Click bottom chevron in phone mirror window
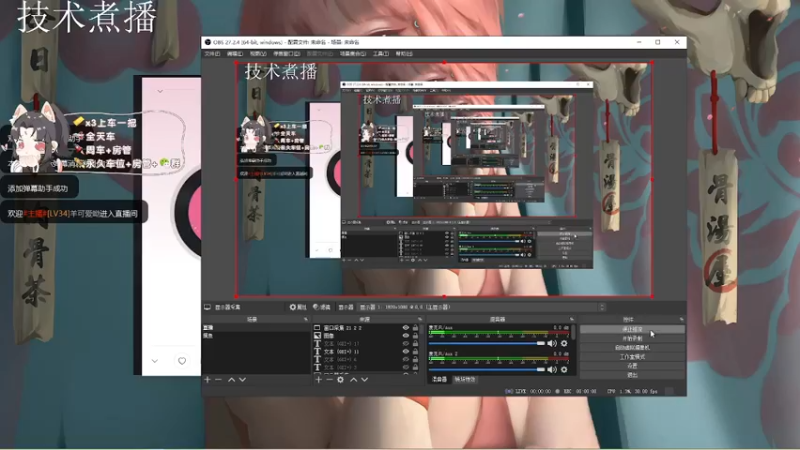 pyautogui.click(x=155, y=361)
